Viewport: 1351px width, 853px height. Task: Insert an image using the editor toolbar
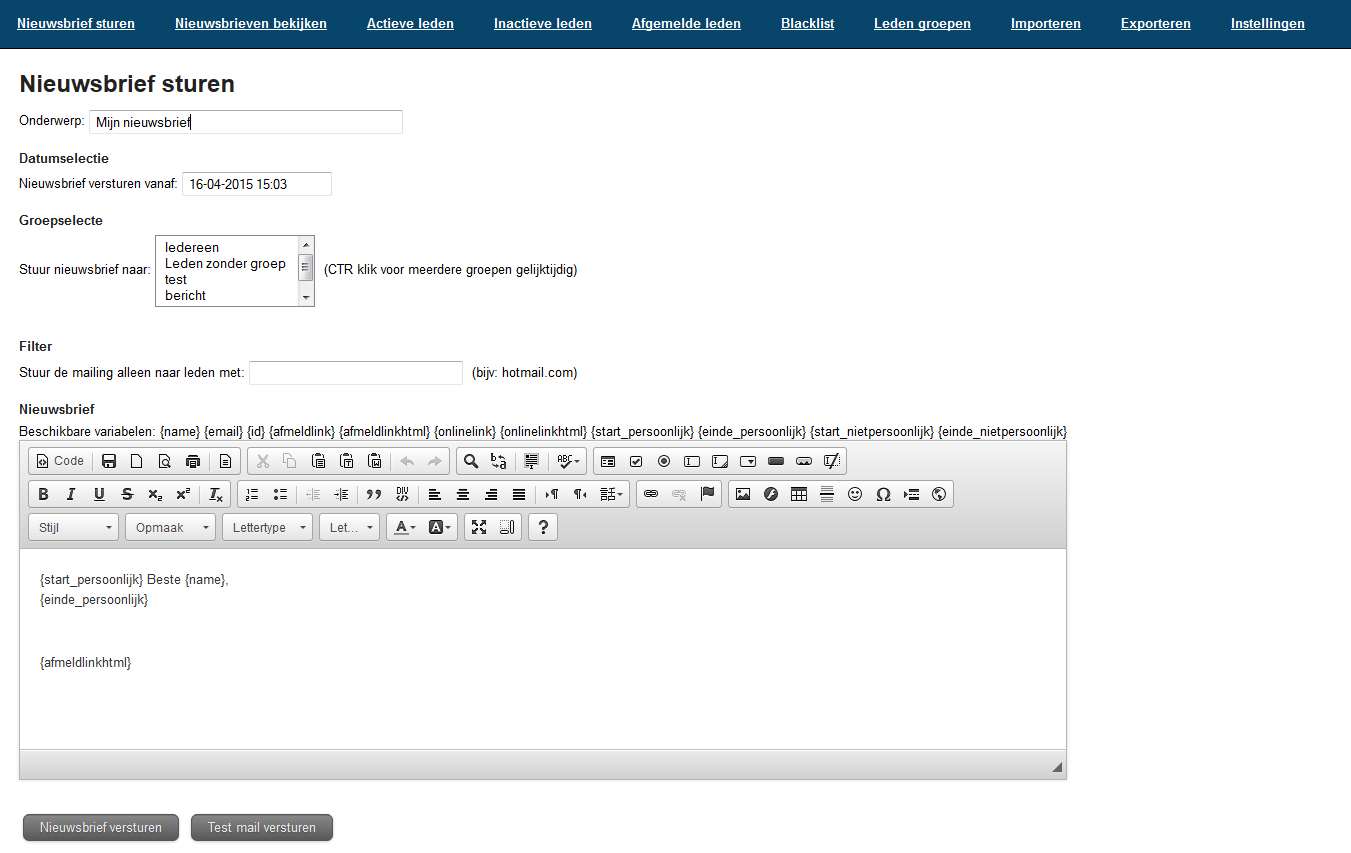[743, 494]
